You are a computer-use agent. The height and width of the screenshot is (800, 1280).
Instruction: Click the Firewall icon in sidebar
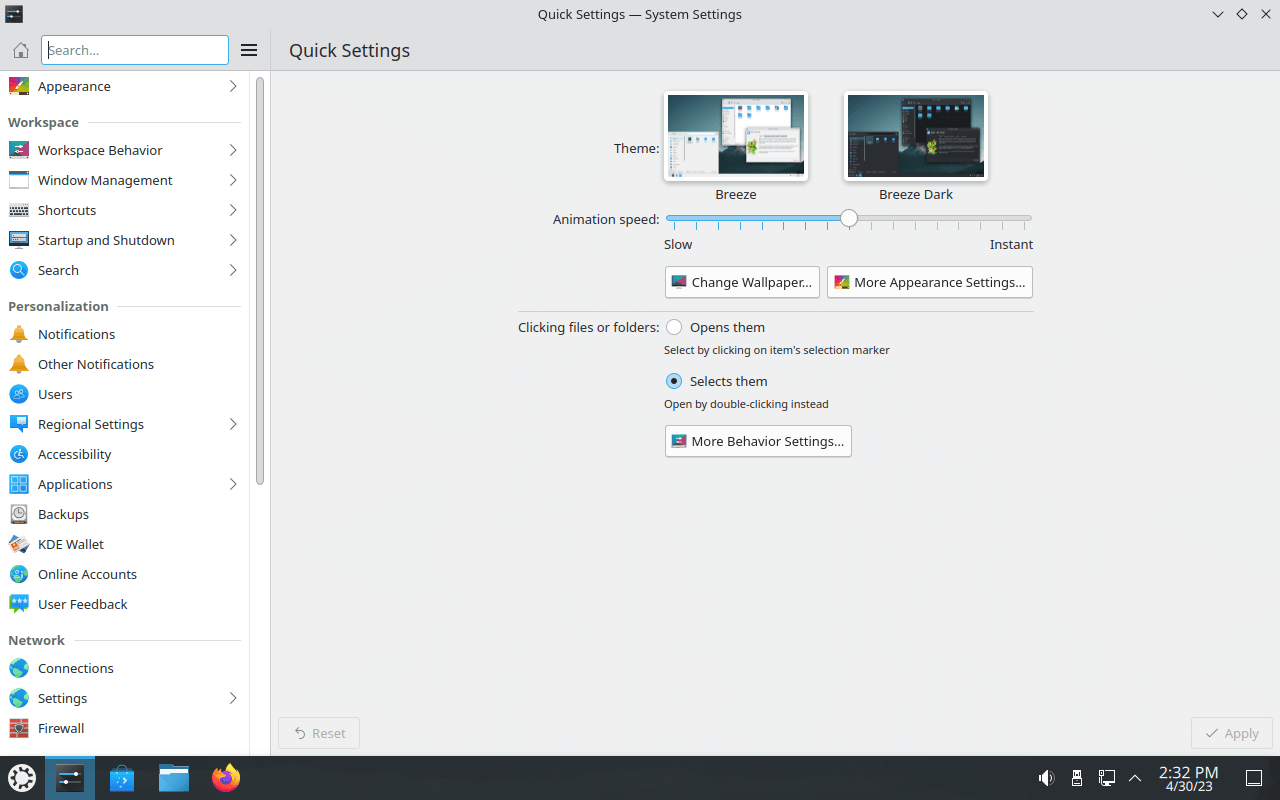point(19,728)
